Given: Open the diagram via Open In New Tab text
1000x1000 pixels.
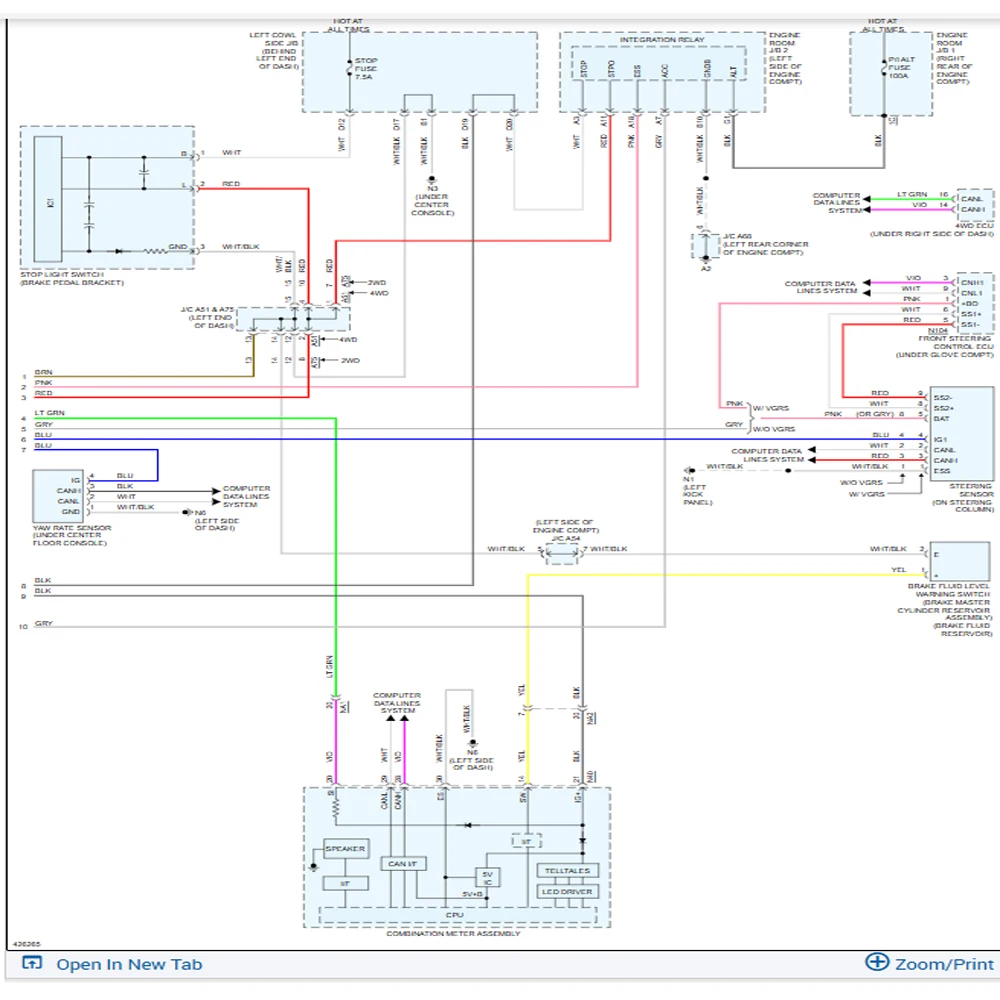Looking at the screenshot, I should pyautogui.click(x=129, y=964).
